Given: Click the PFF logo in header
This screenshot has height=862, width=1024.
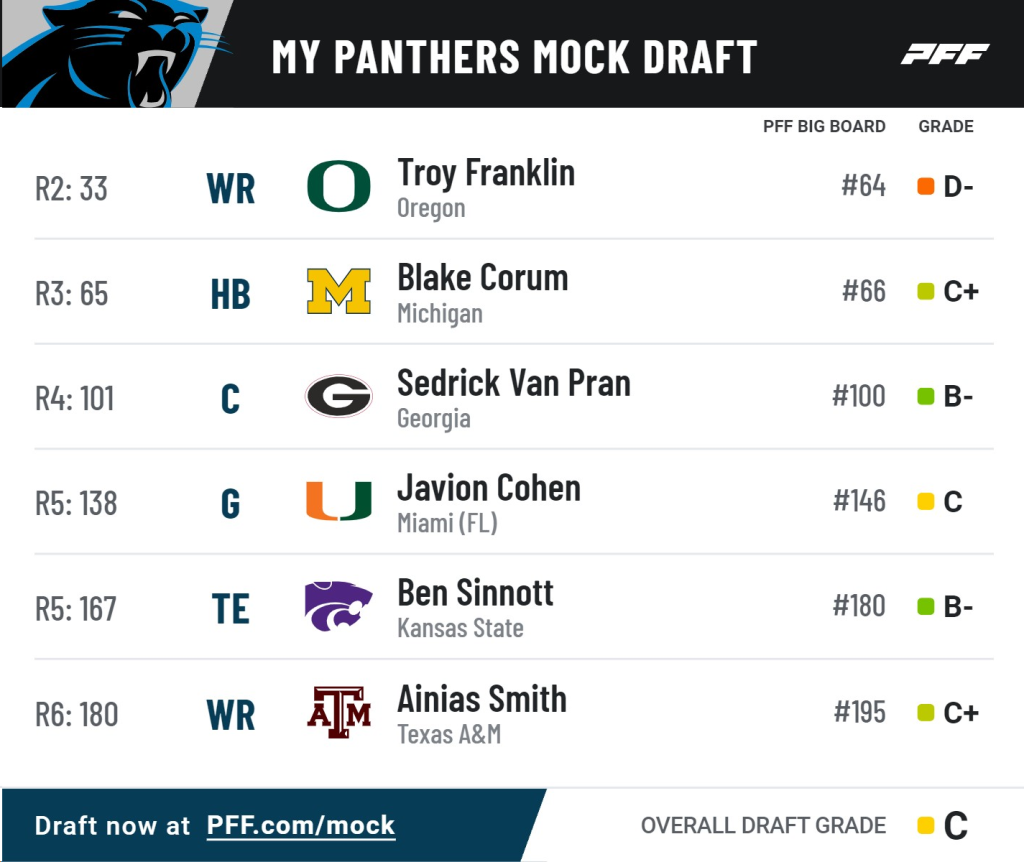Looking at the screenshot, I should coord(945,54).
